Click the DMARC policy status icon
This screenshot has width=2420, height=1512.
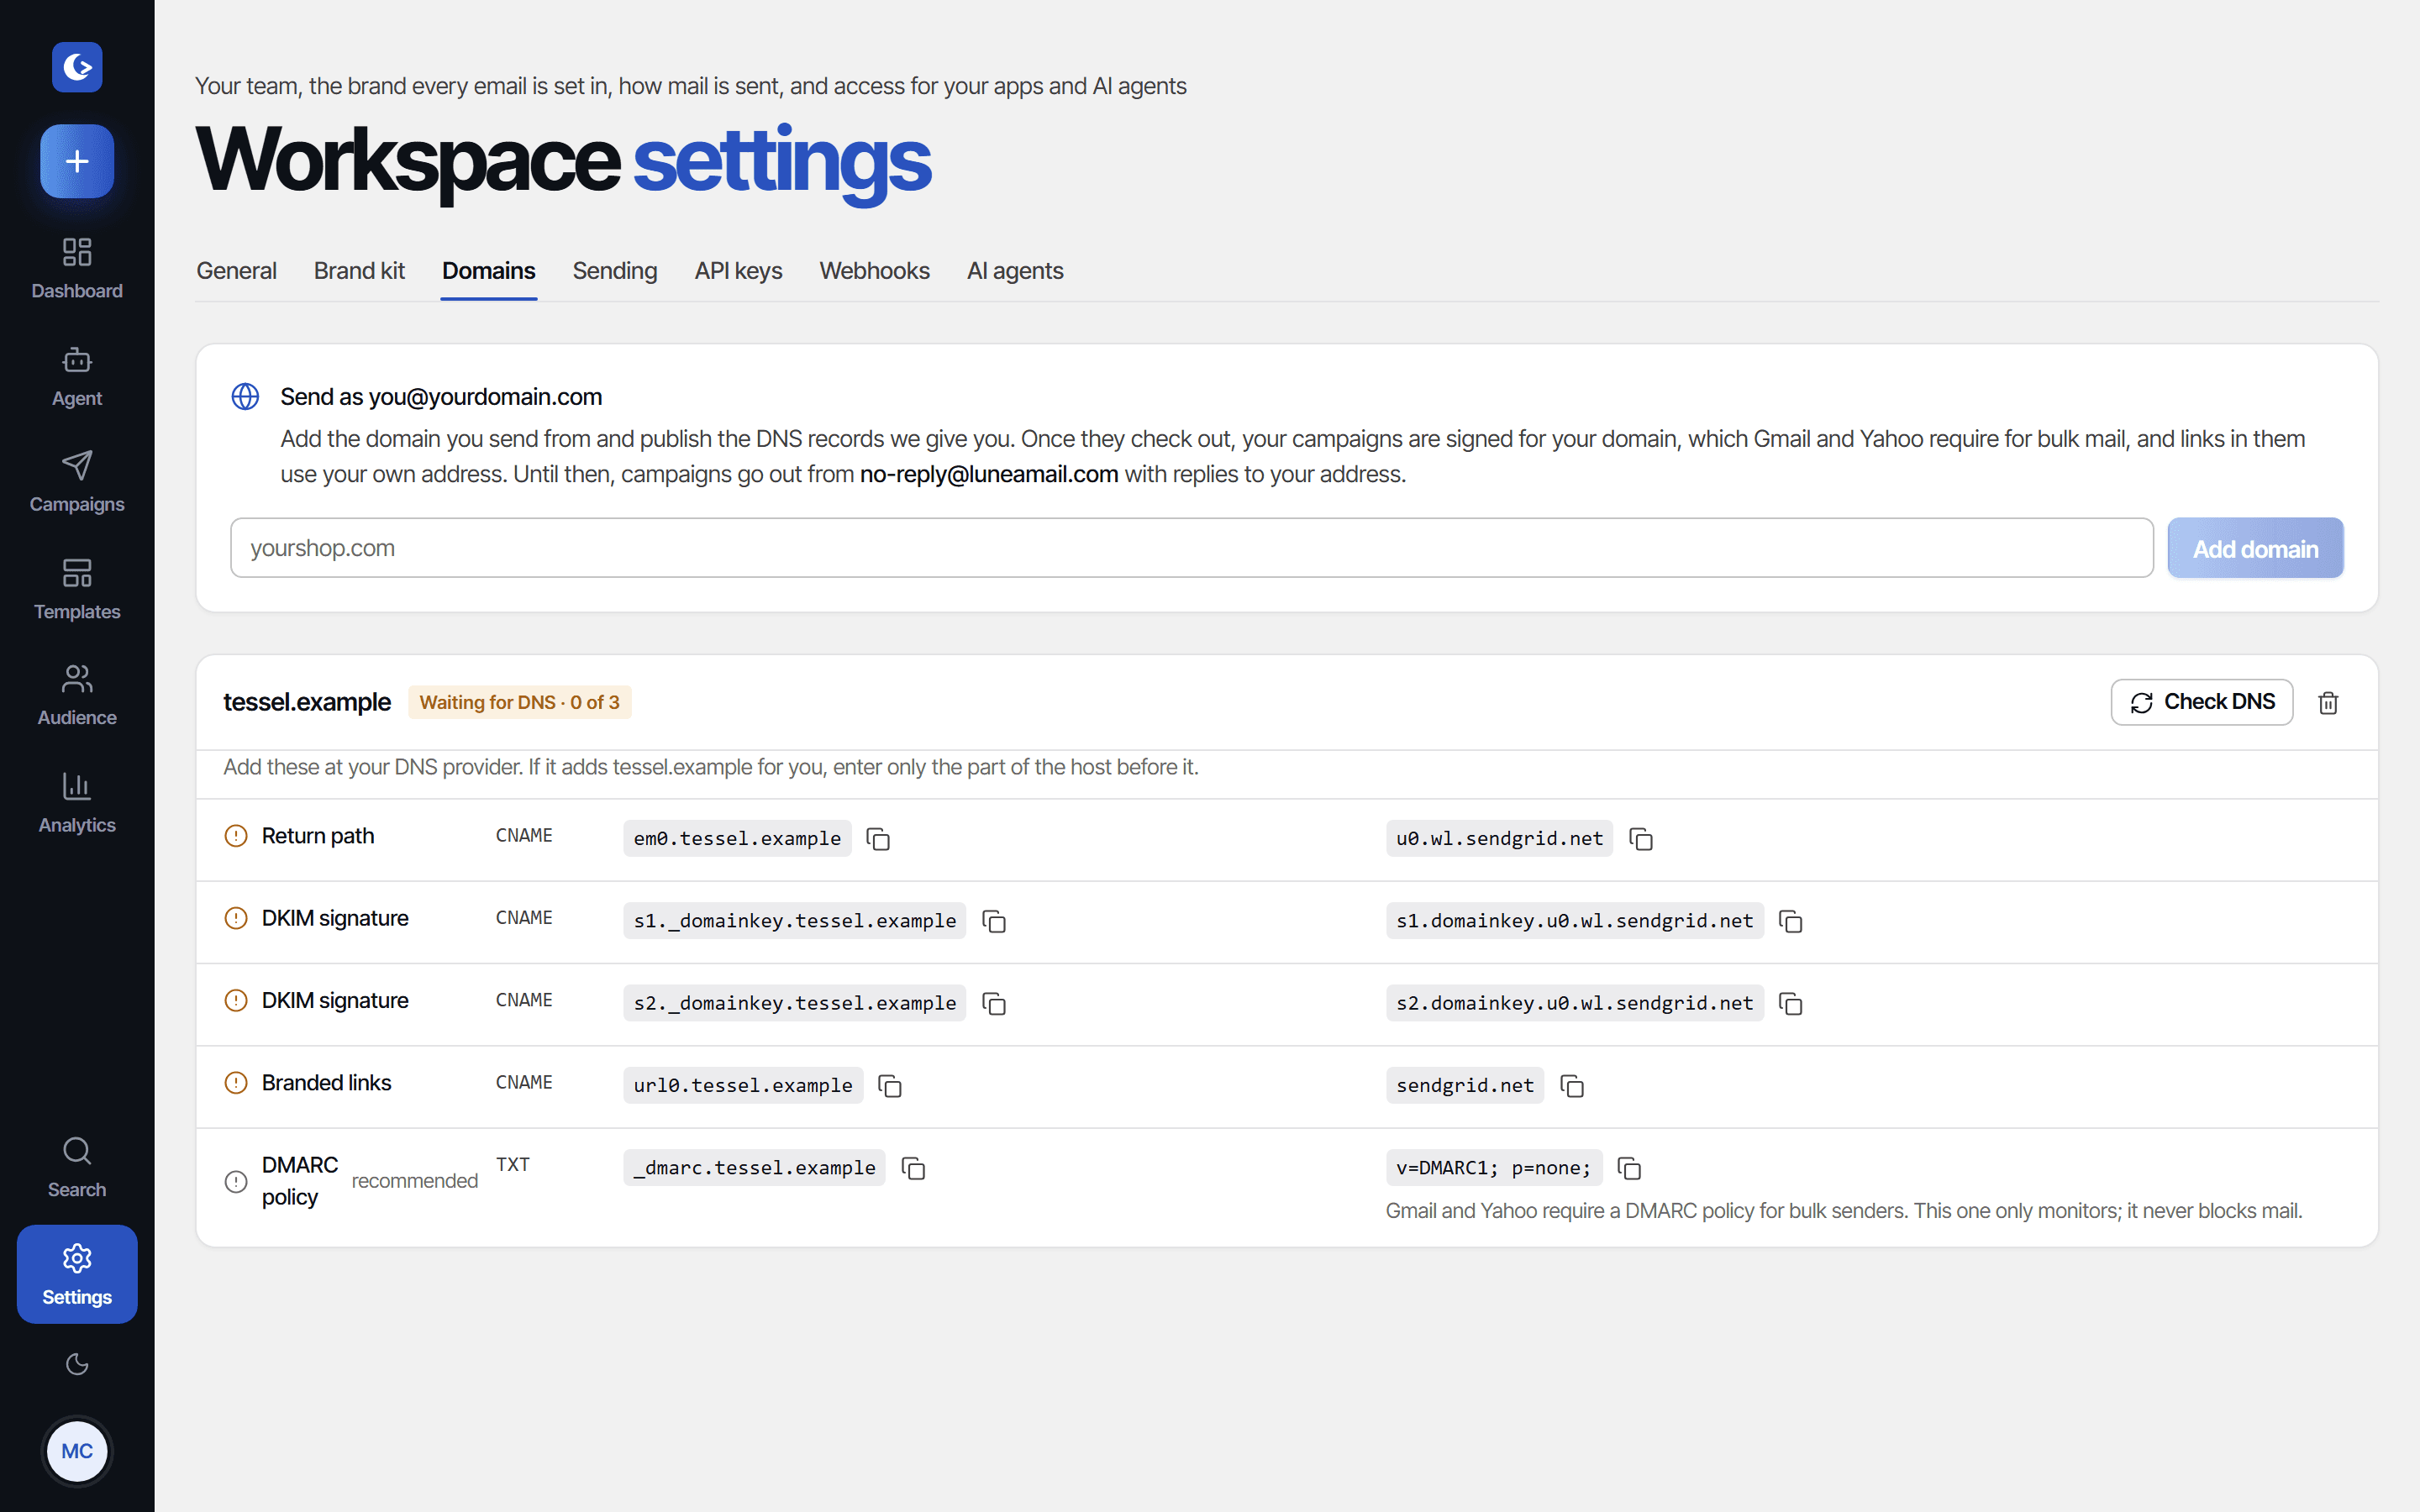coord(236,1182)
